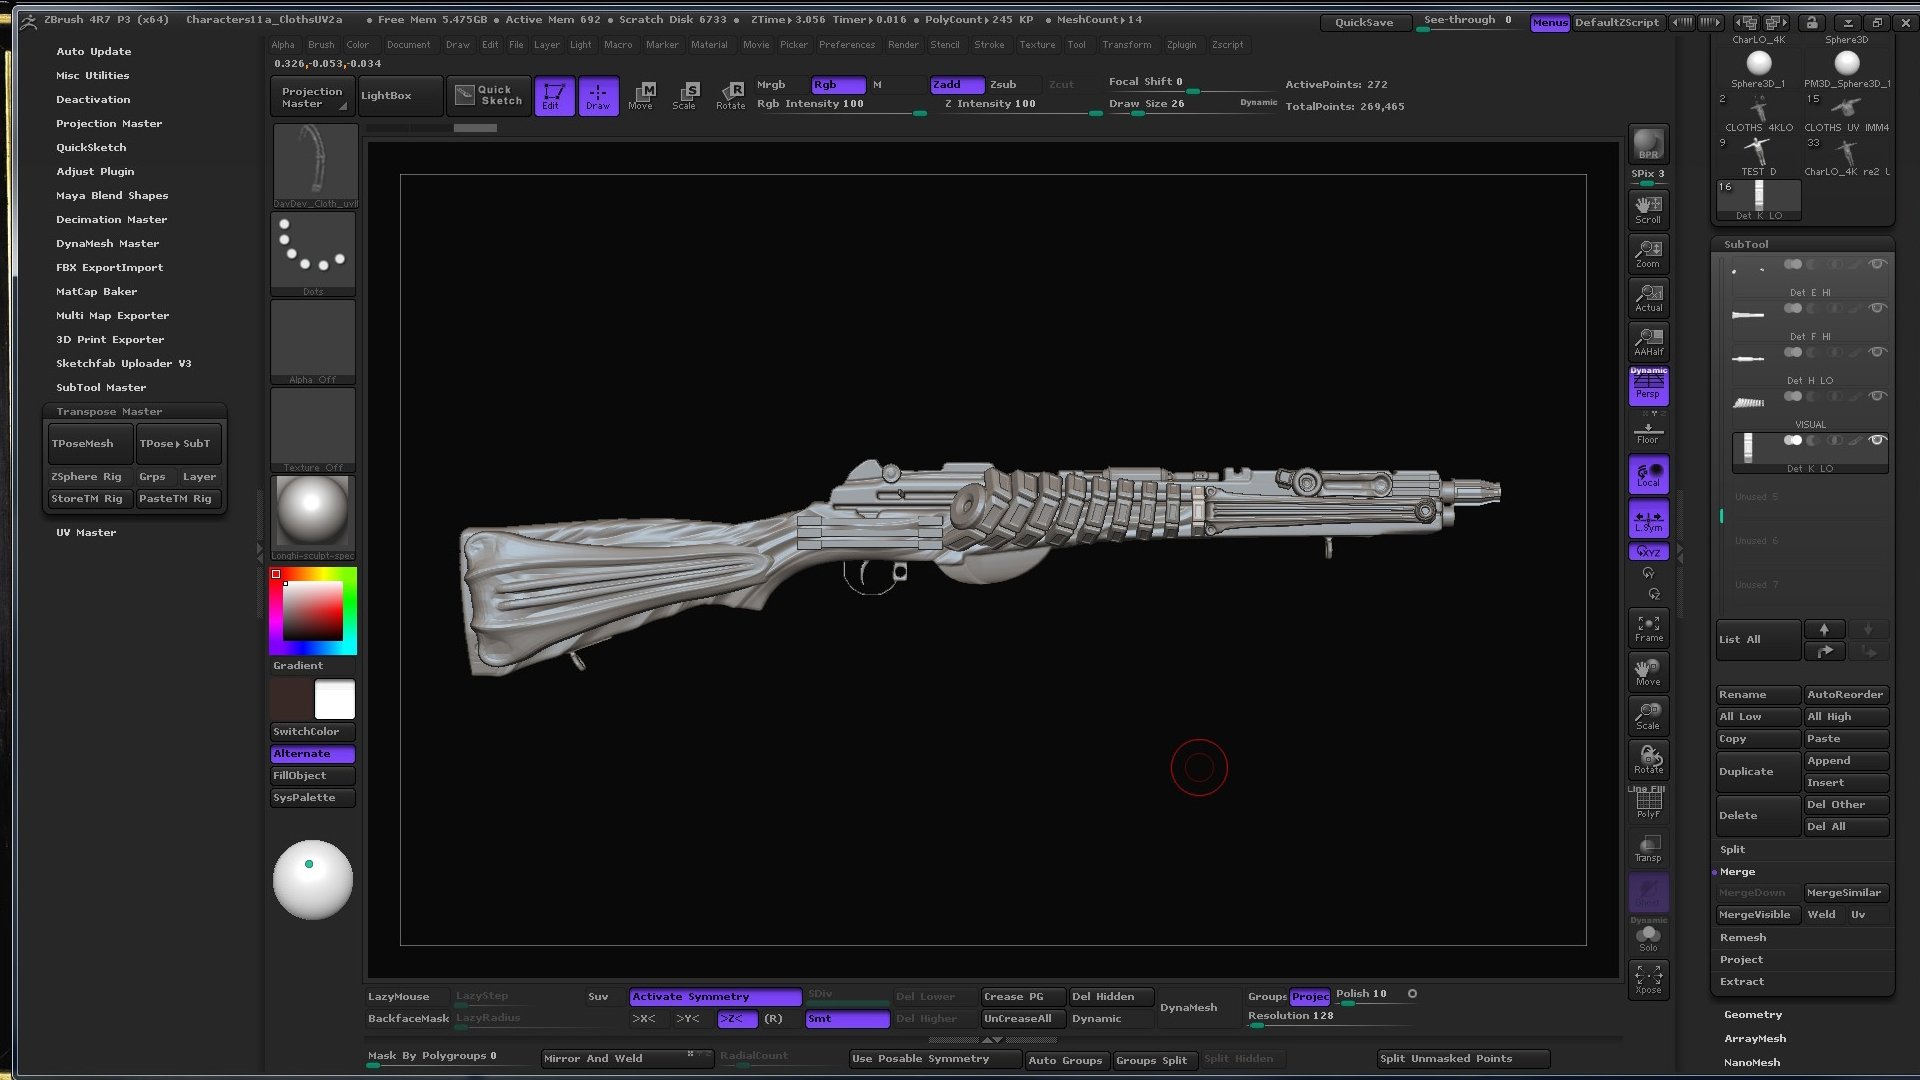This screenshot has height=1080, width=1920.
Task: Open the Zplugin menu
Action: click(x=1181, y=45)
